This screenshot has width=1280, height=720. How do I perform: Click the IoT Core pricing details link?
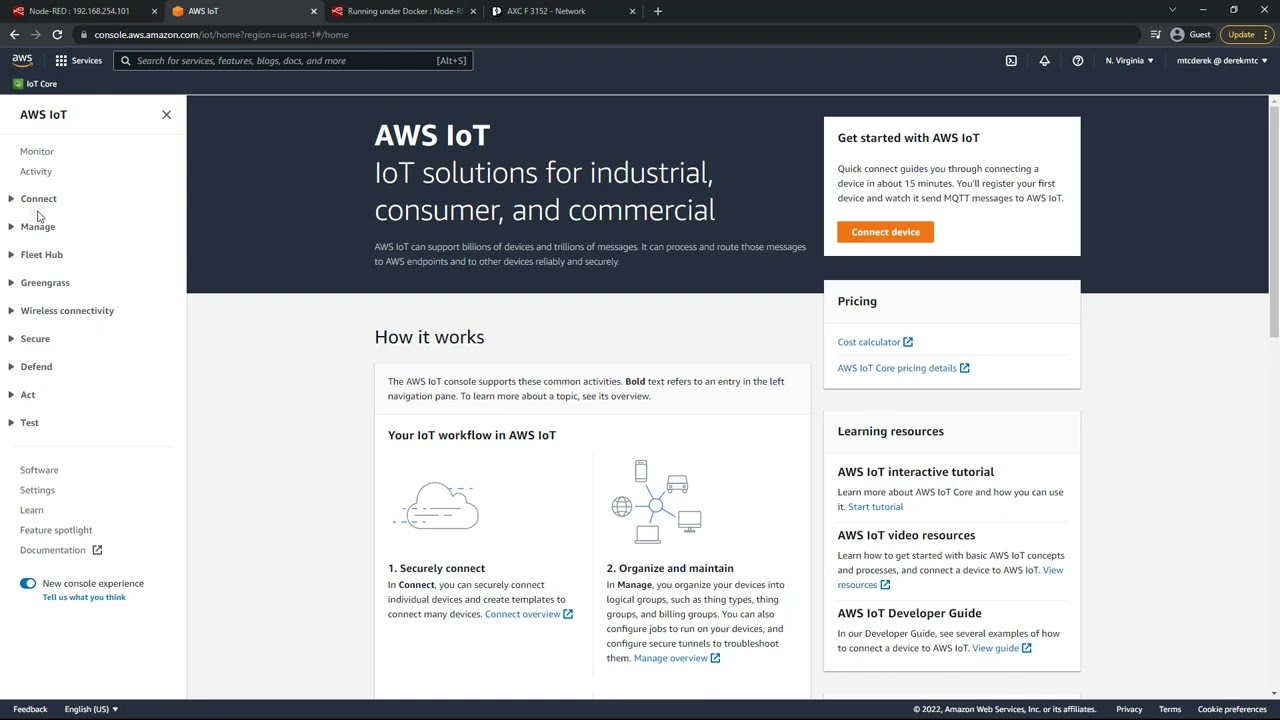(x=903, y=368)
